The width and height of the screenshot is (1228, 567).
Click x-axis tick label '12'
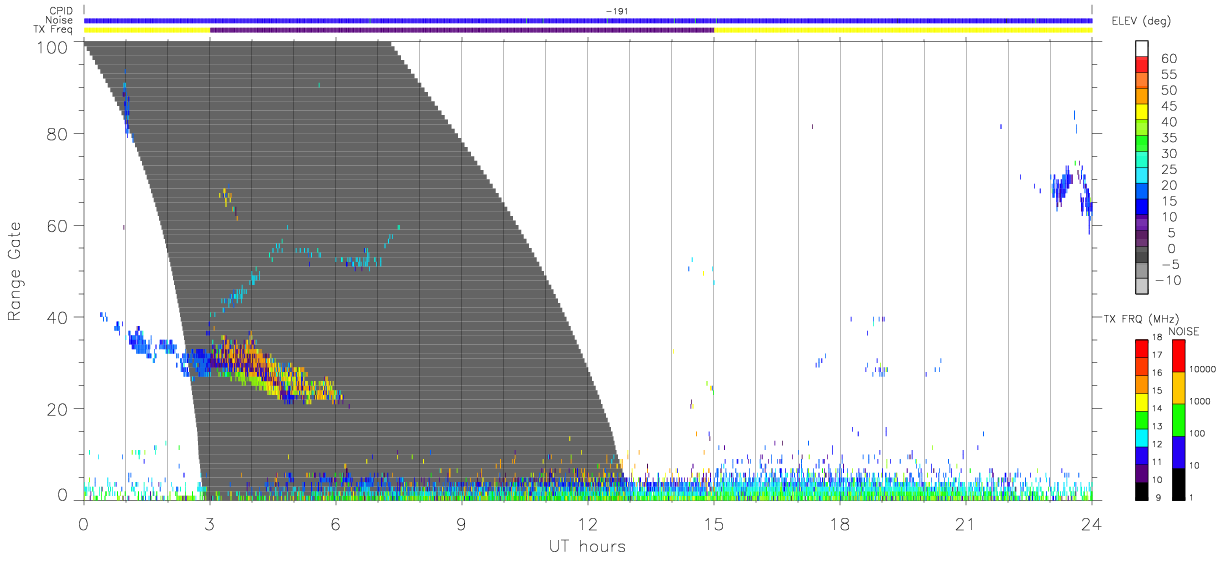point(588,524)
